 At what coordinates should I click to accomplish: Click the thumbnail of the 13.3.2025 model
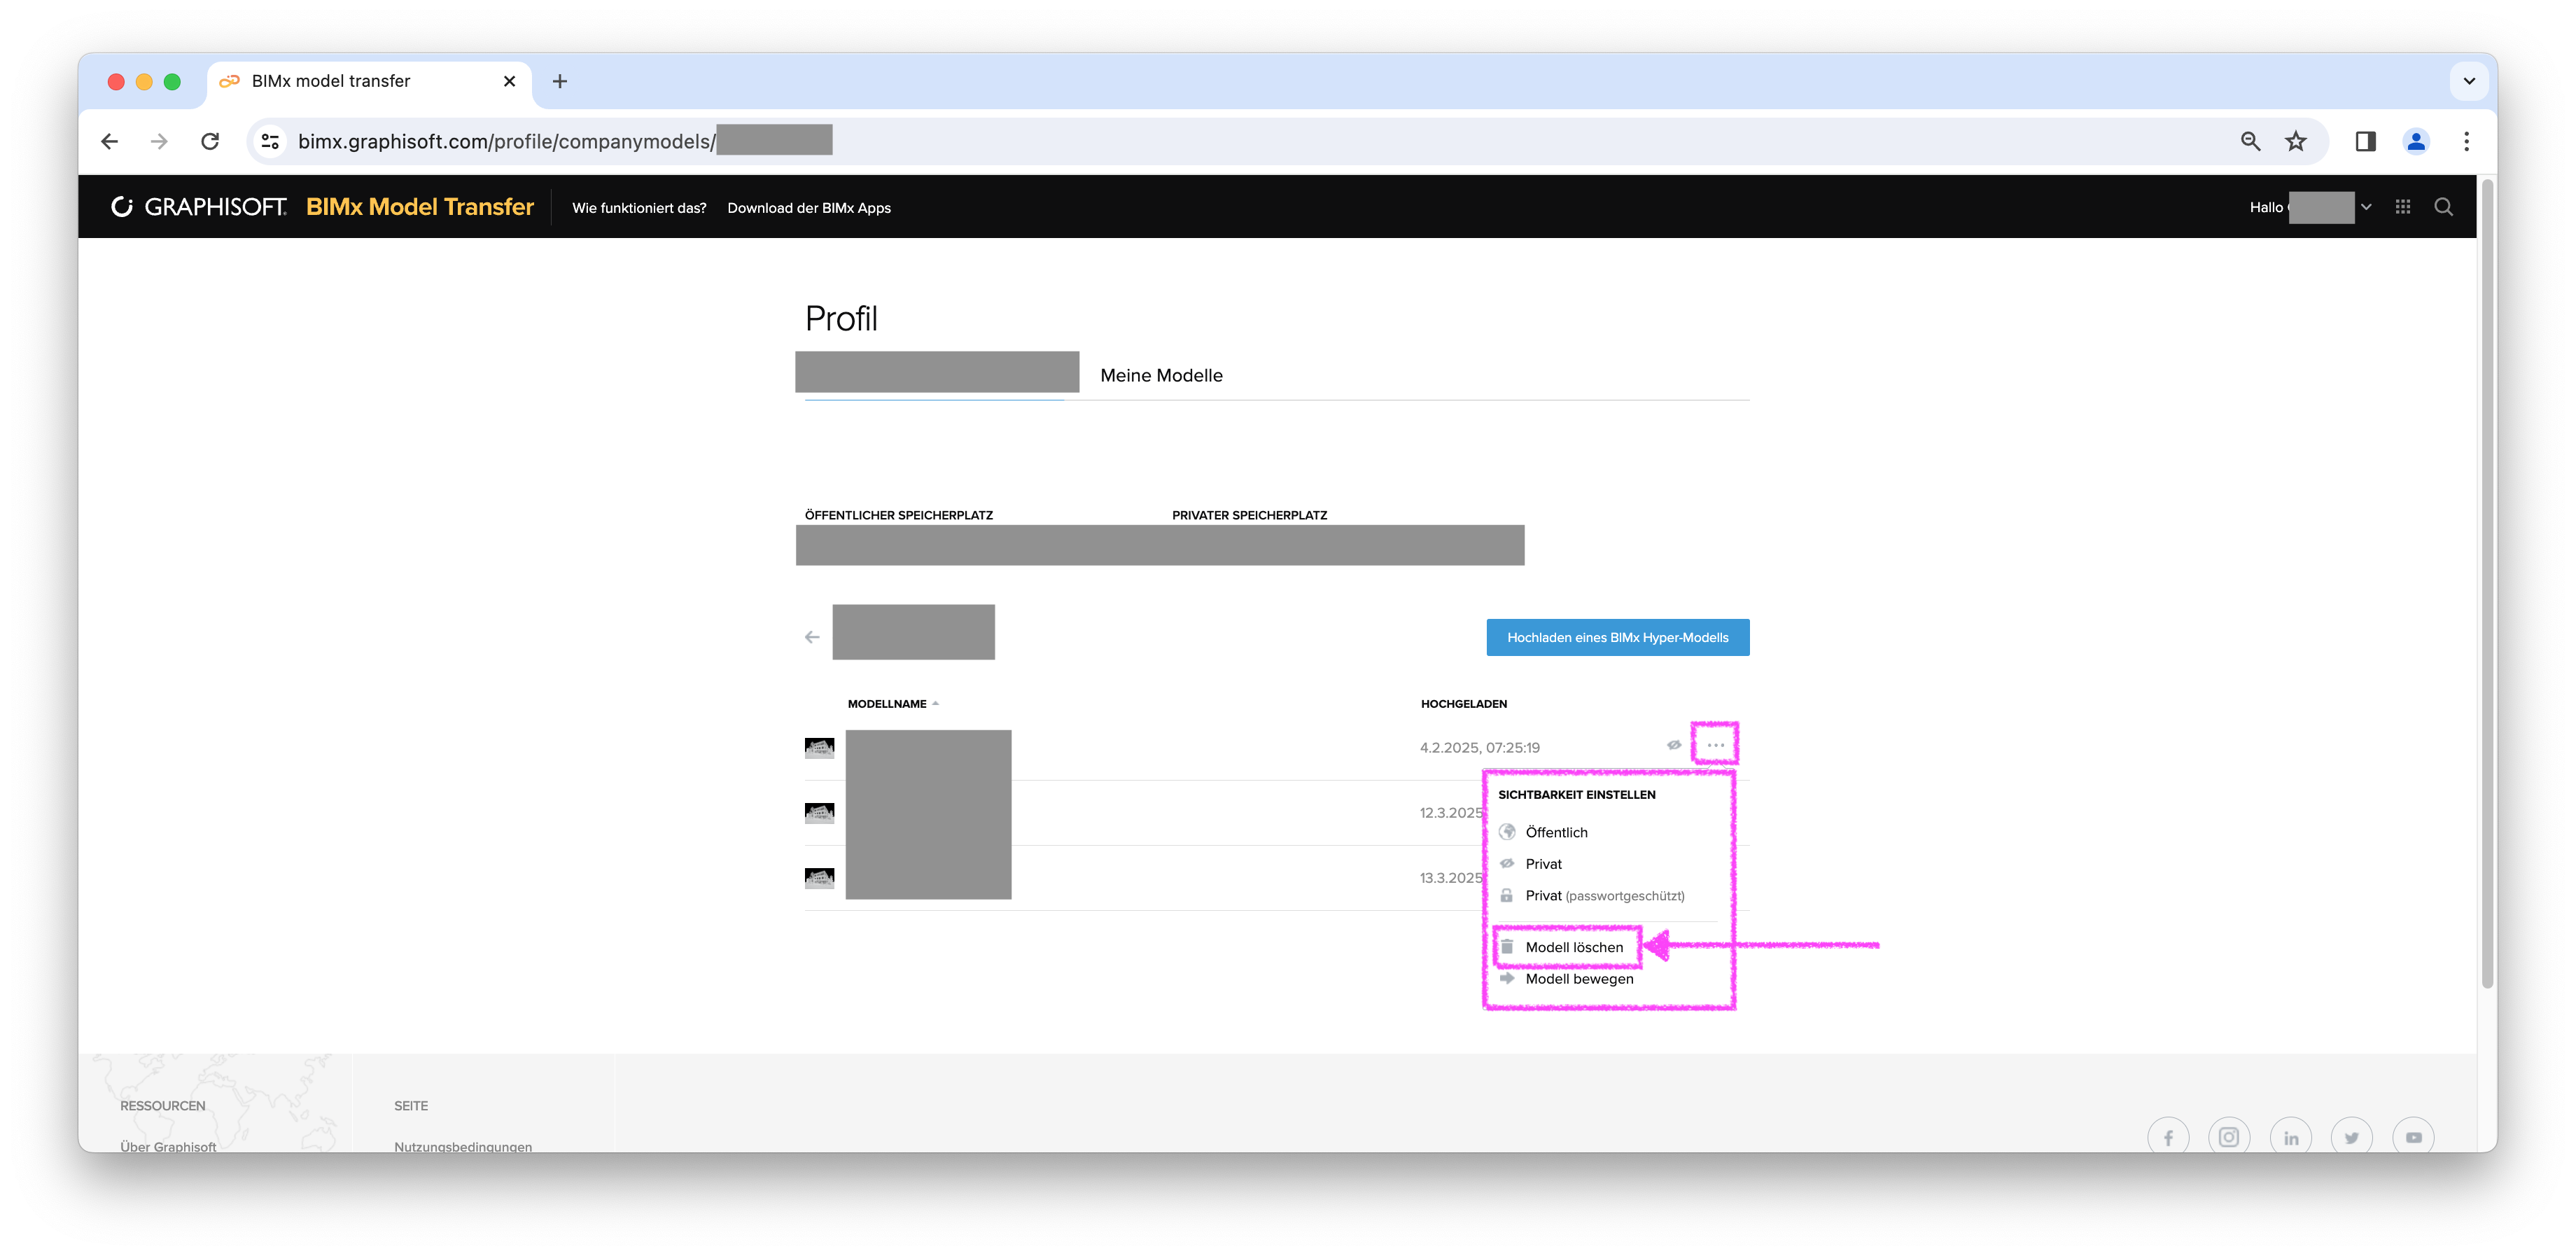[819, 878]
